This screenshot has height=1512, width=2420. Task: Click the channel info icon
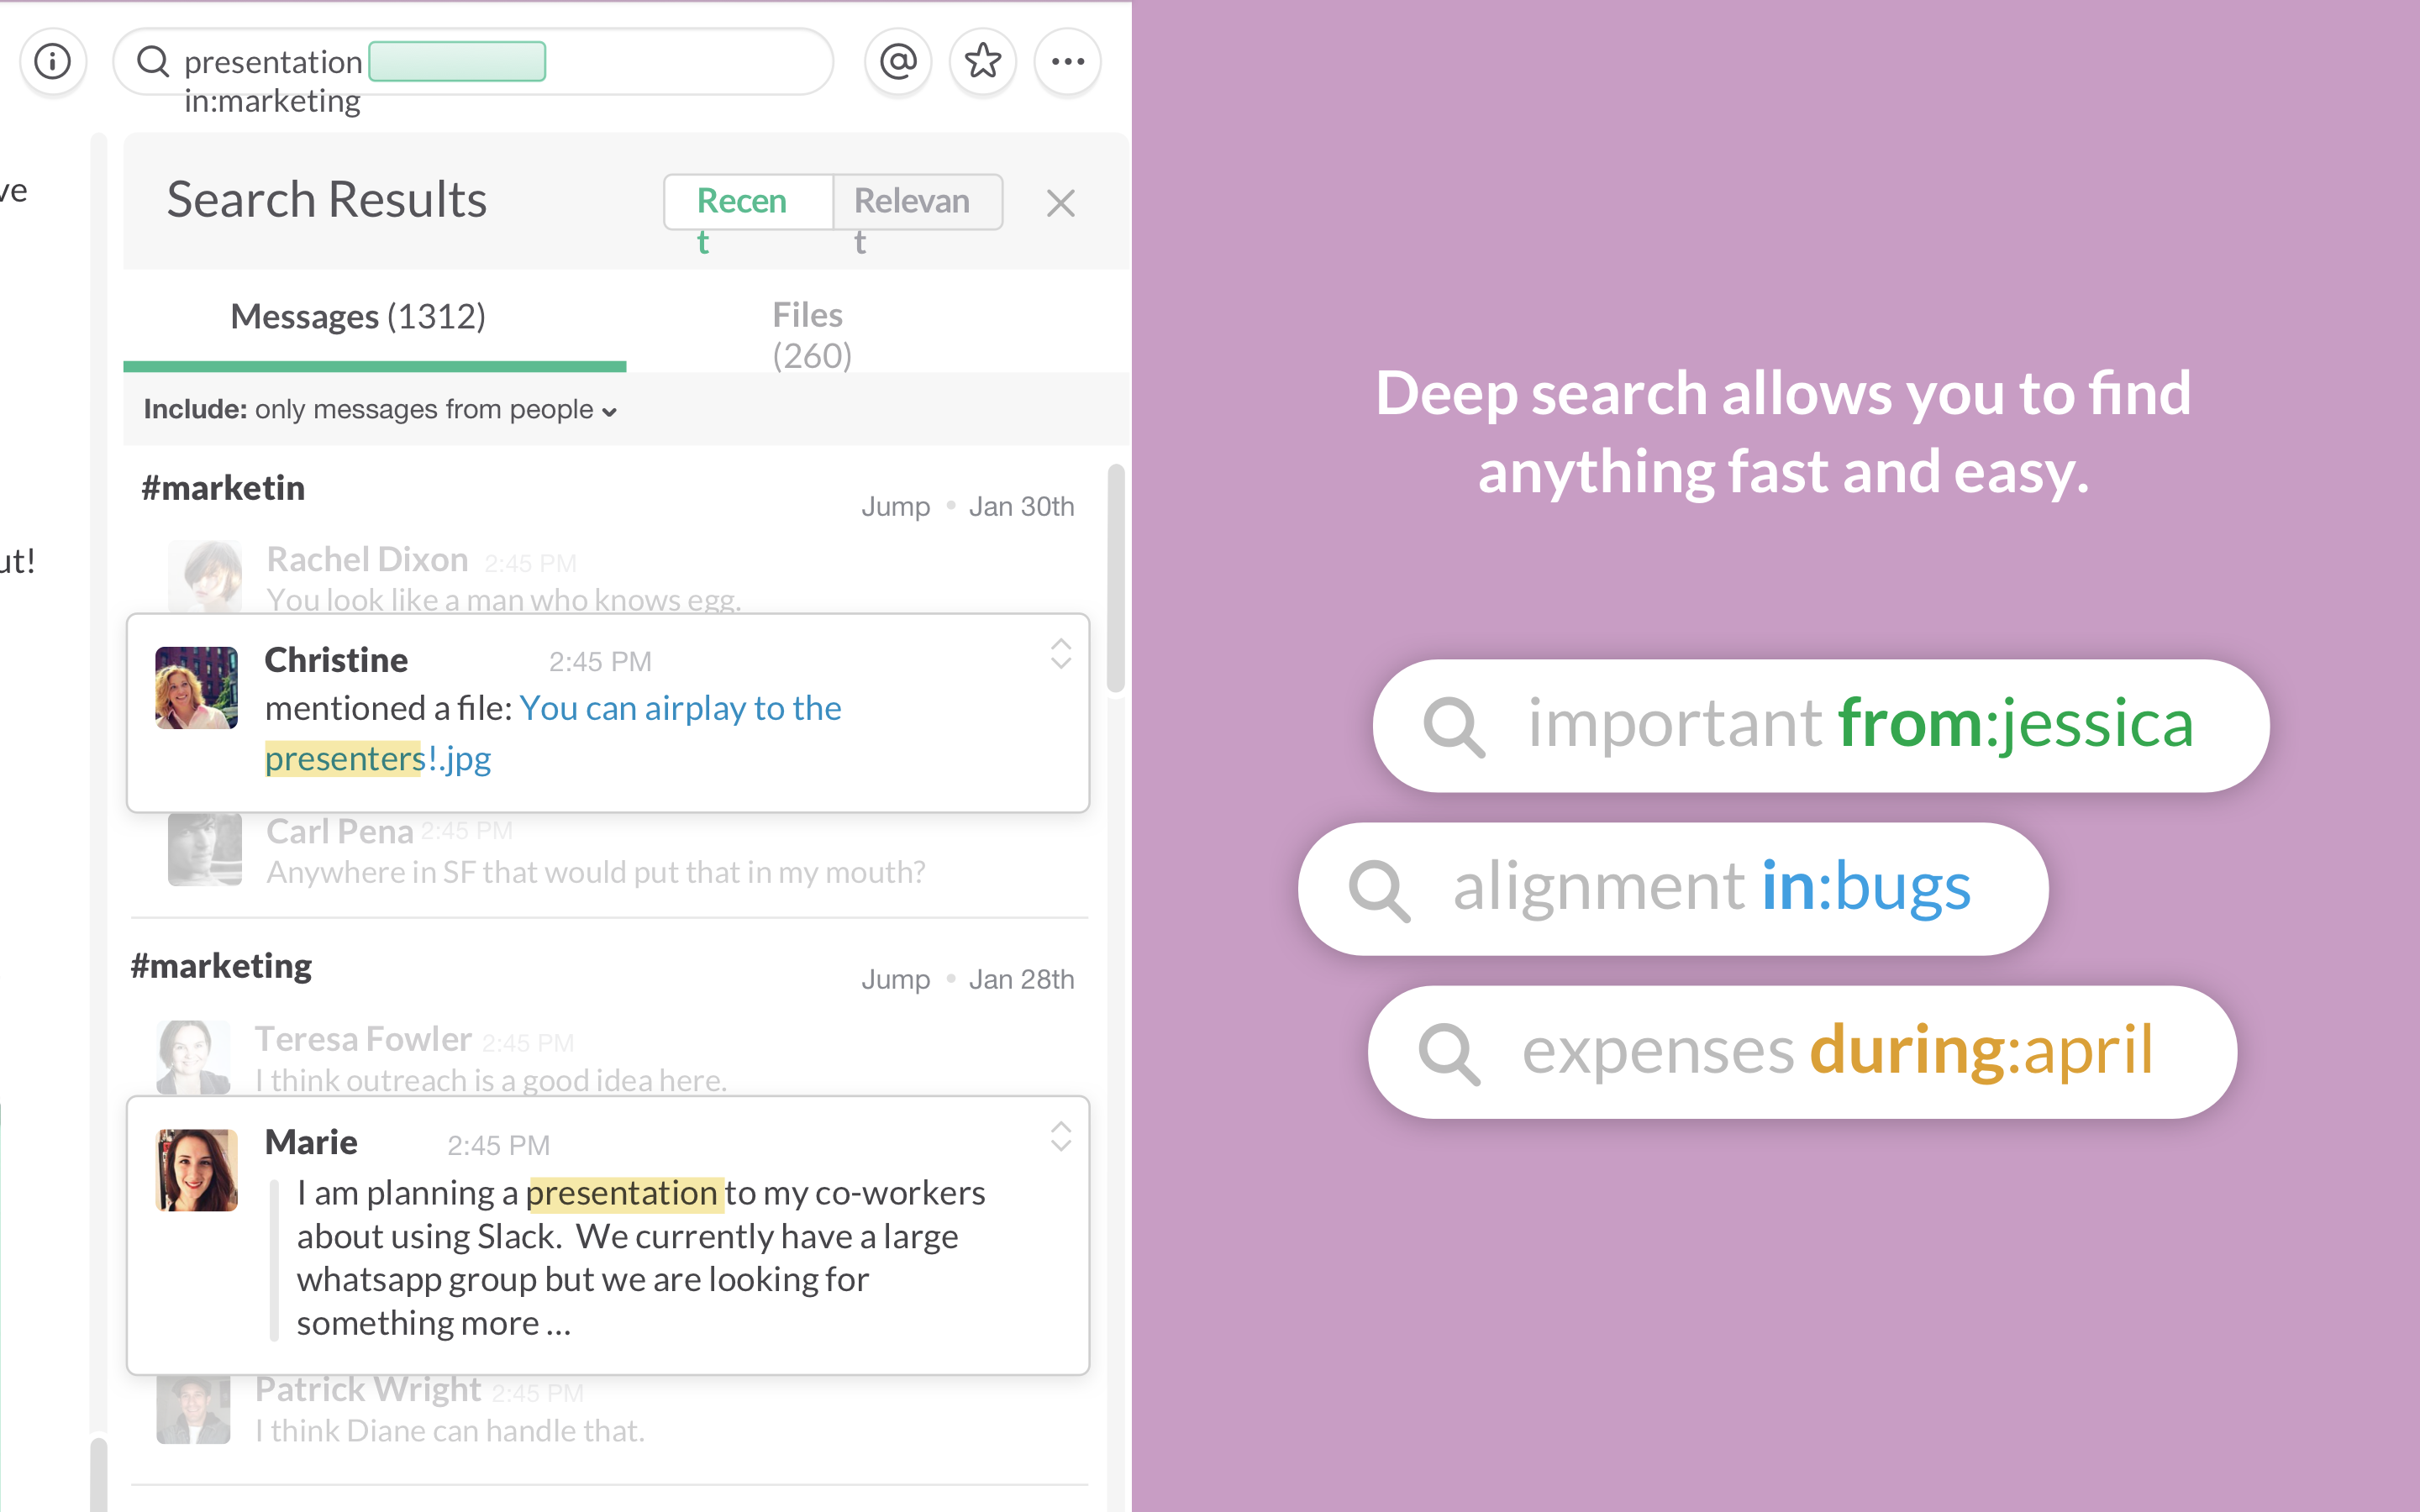pos(53,62)
